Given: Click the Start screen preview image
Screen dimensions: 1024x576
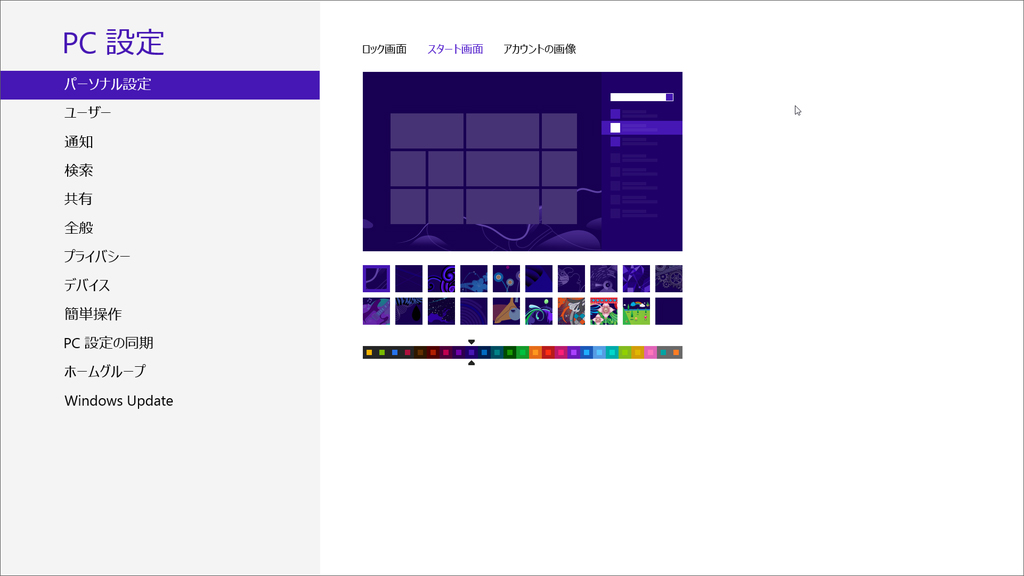Looking at the screenshot, I should (x=520, y=160).
